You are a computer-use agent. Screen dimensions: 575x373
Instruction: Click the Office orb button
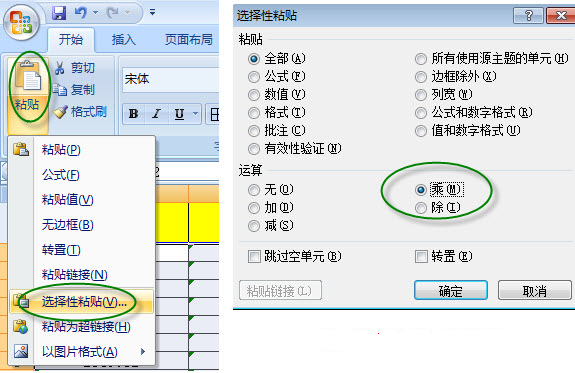(21, 23)
